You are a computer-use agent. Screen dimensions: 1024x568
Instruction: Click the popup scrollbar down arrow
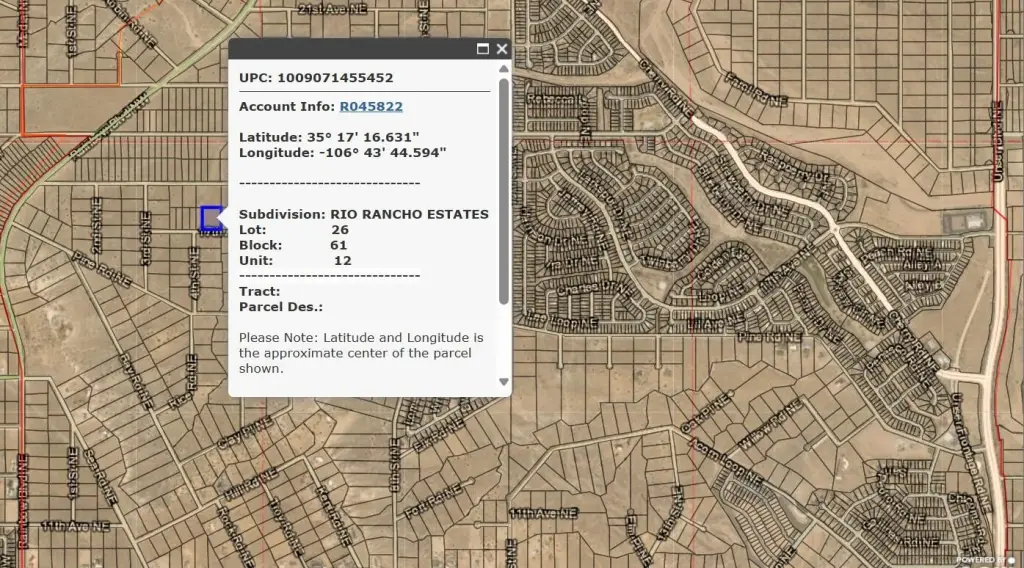pos(503,381)
